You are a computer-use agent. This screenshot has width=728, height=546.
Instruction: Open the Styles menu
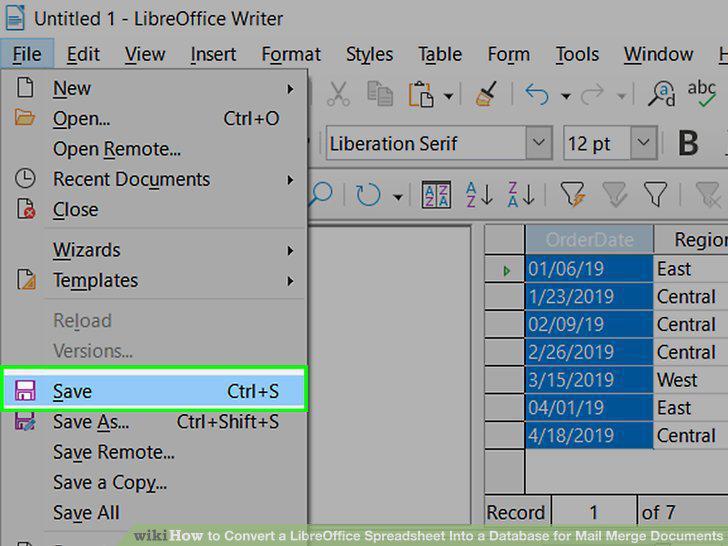click(370, 54)
